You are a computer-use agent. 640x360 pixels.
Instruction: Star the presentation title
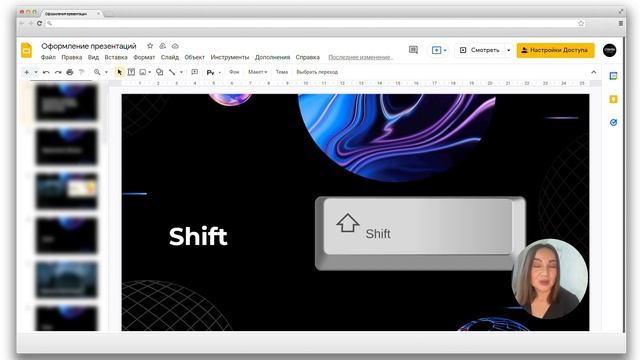[150, 46]
